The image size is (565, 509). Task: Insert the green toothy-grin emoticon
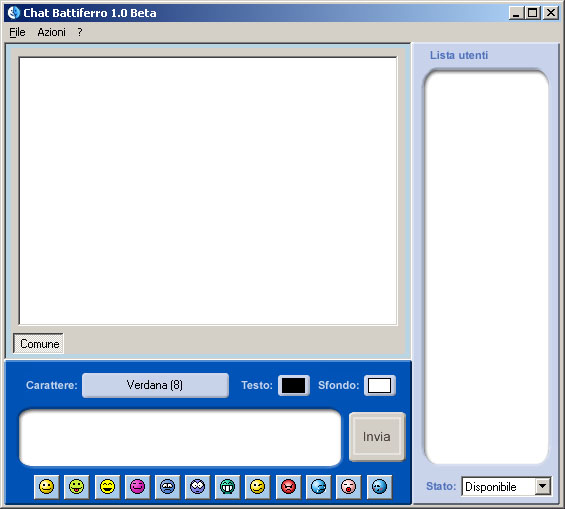click(x=227, y=487)
